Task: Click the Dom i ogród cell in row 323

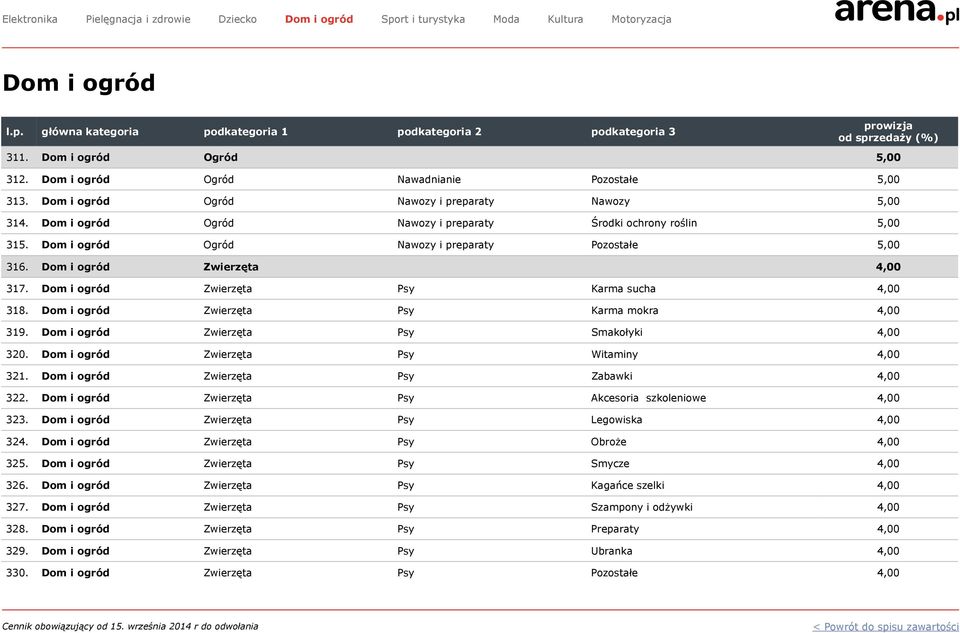Action: pos(75,420)
